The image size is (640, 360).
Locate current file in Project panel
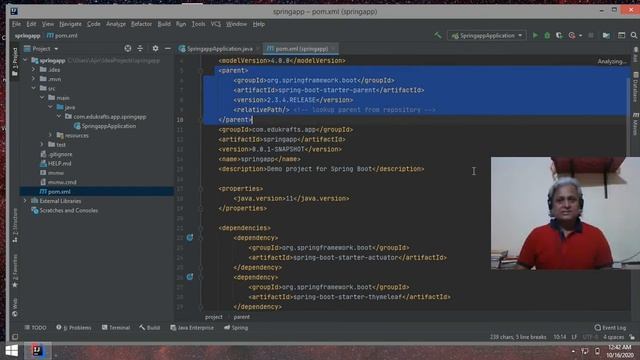128,49
